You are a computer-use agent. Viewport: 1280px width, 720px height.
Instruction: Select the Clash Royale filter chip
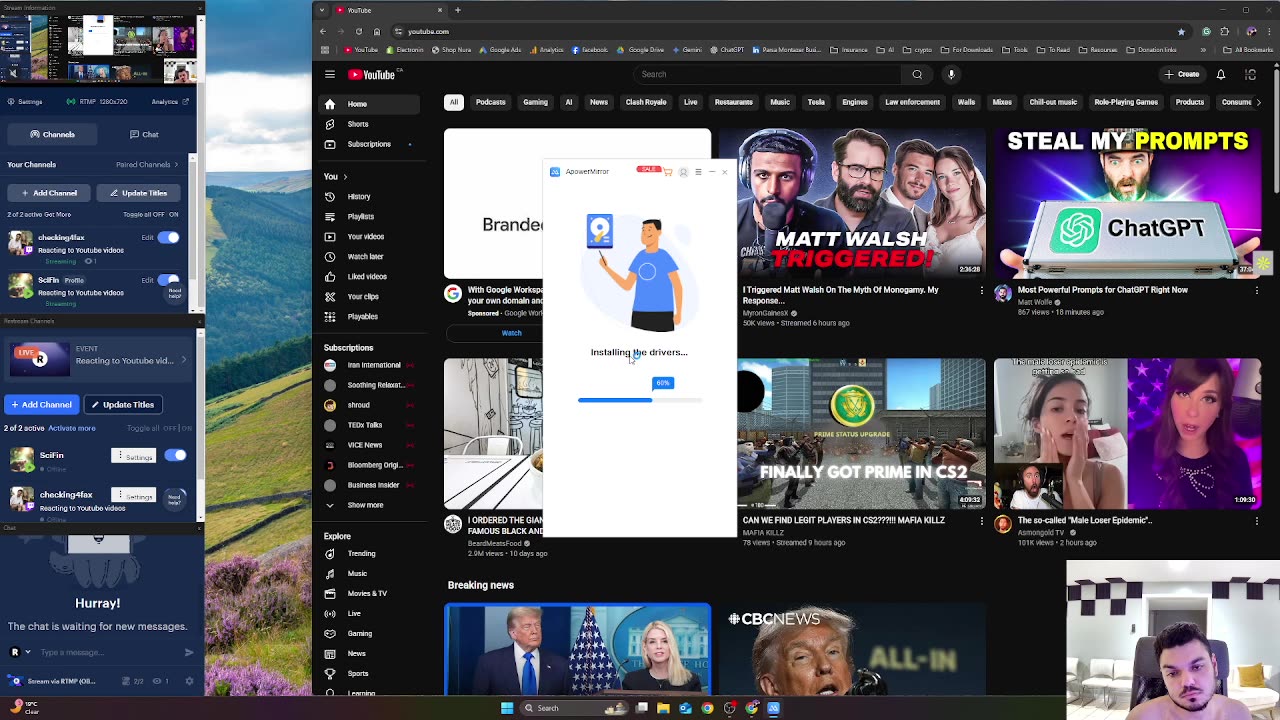[x=646, y=102]
